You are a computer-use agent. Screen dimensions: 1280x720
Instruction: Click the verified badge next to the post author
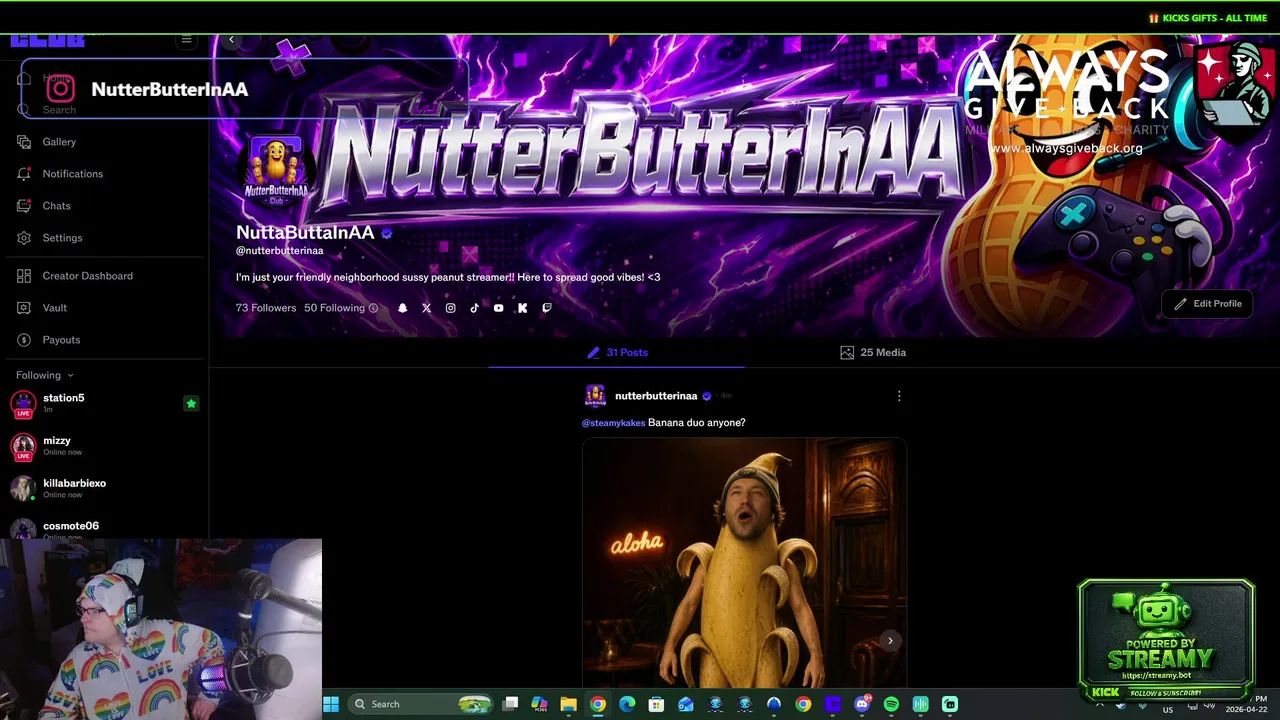pos(706,396)
